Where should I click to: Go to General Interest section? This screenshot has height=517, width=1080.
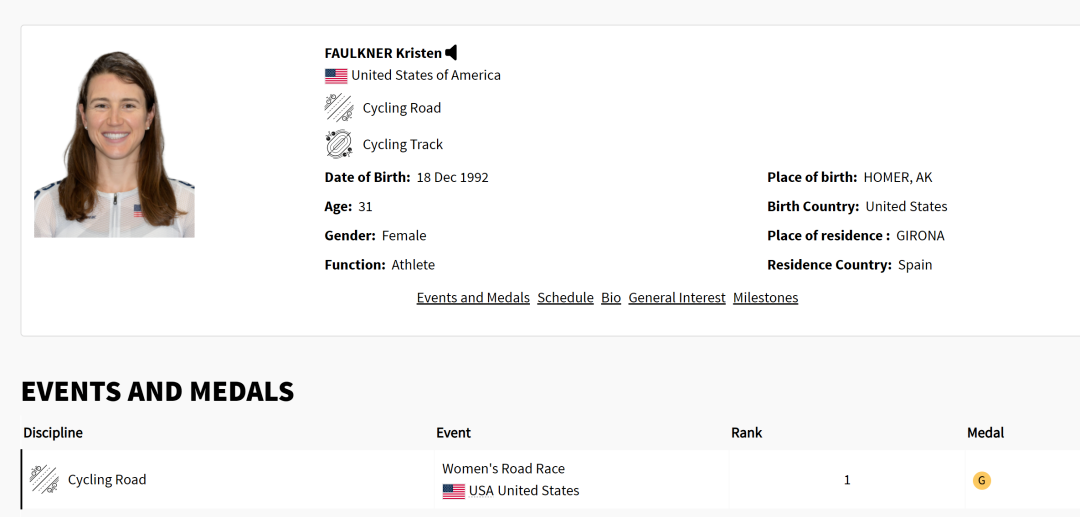point(677,297)
